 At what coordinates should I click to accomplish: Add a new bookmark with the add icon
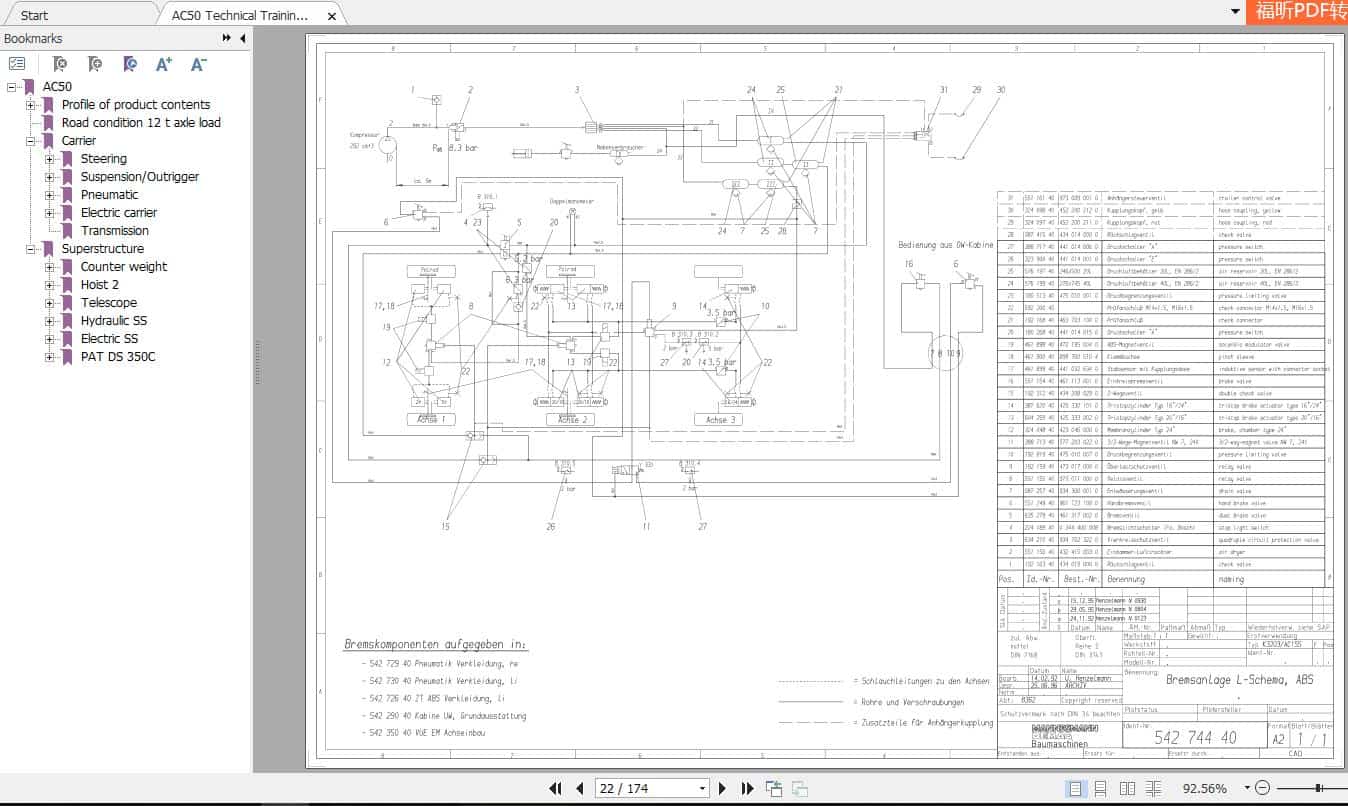click(x=95, y=64)
